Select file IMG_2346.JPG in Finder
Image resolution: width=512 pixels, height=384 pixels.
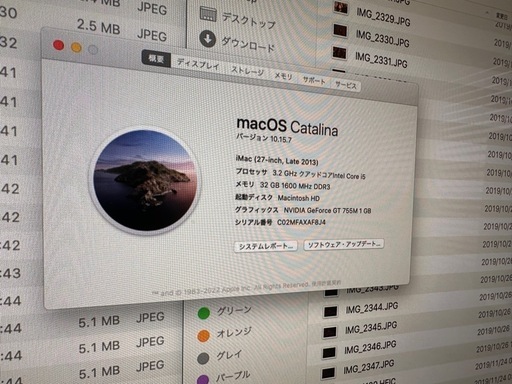tap(370, 347)
